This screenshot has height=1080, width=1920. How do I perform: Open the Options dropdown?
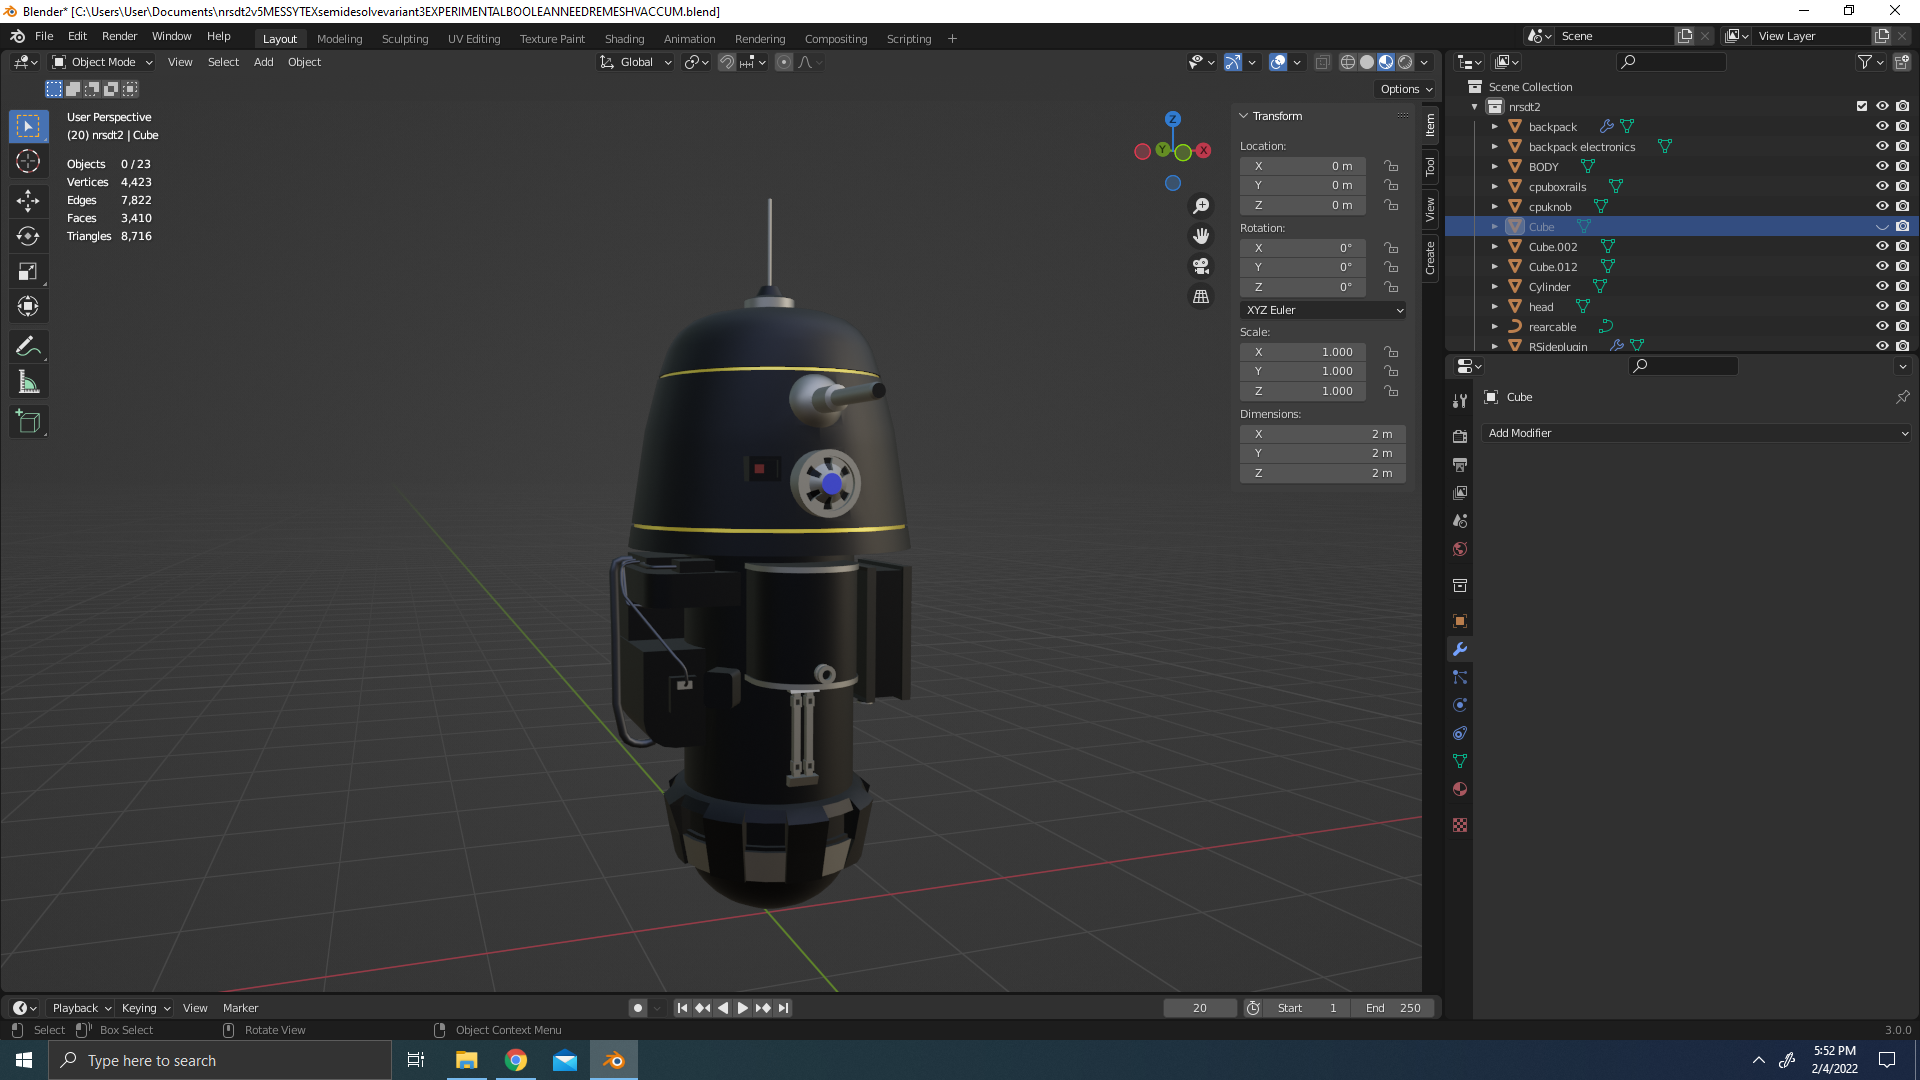coord(1406,89)
